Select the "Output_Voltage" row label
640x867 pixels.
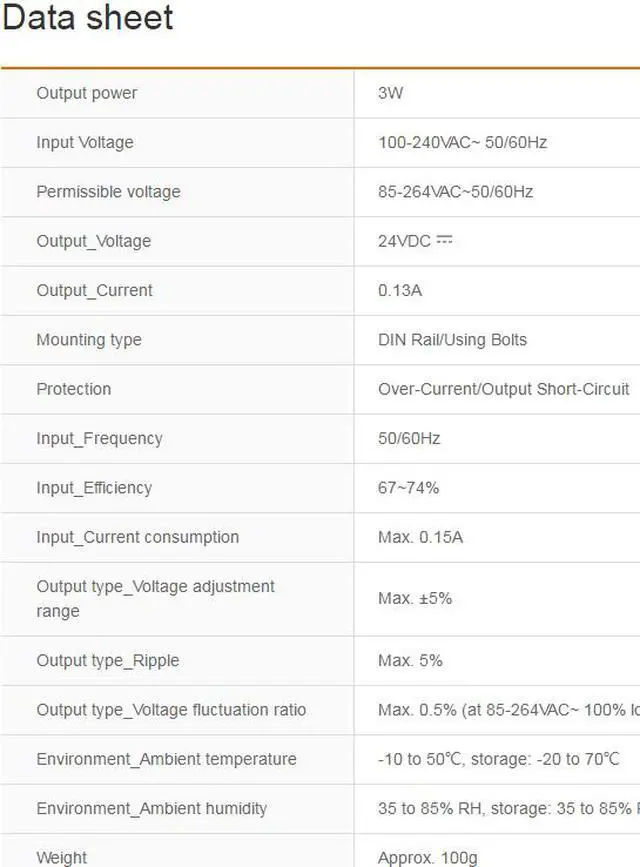[94, 241]
